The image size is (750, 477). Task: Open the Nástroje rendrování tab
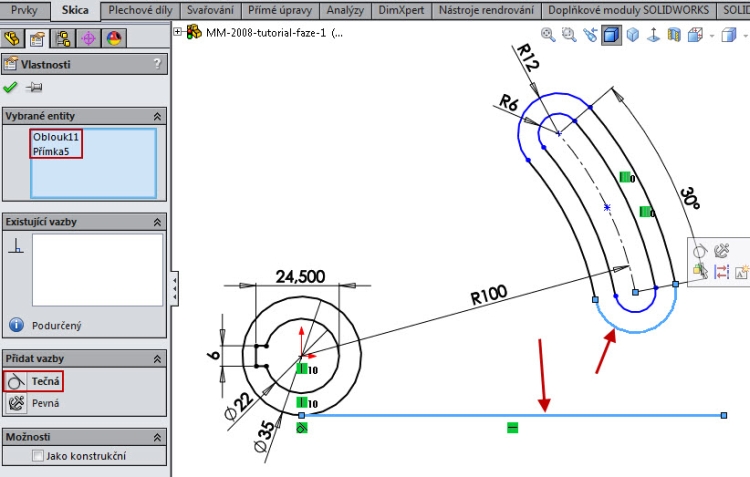click(x=486, y=10)
